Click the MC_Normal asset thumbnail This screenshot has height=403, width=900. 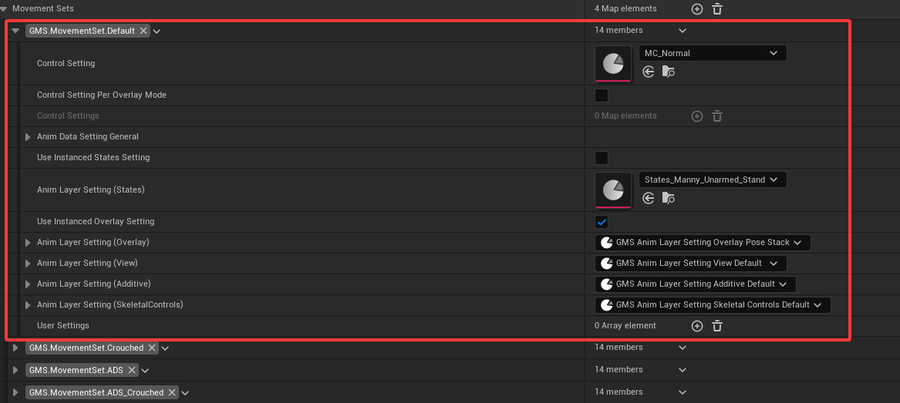pyautogui.click(x=613, y=63)
